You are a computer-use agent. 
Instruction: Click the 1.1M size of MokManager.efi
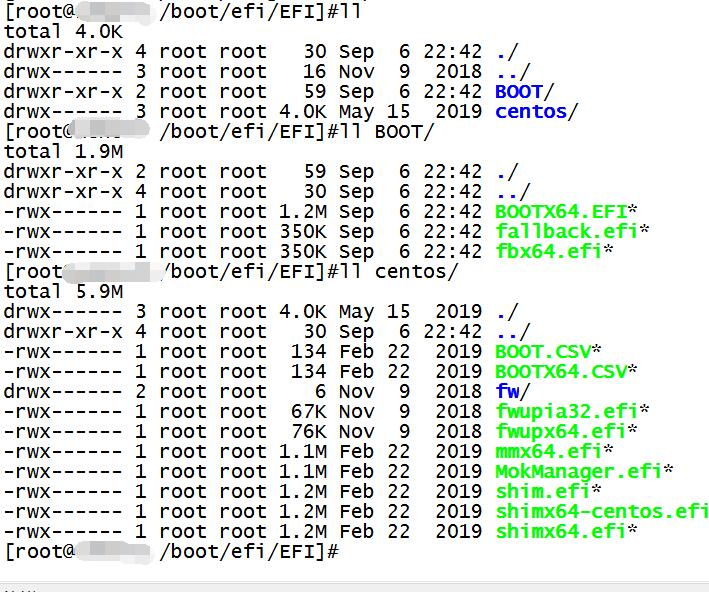pyautogui.click(x=303, y=471)
